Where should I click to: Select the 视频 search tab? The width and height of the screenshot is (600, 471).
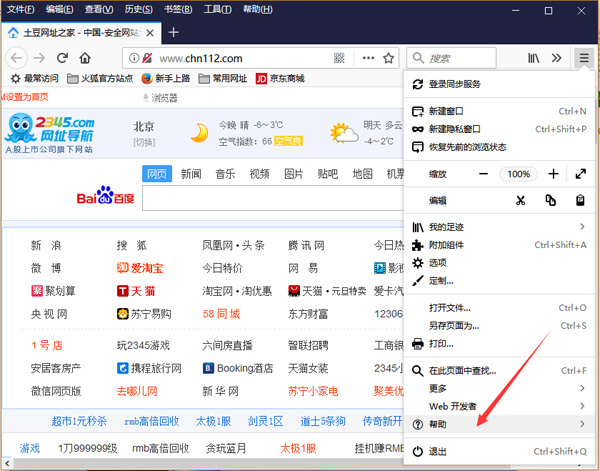pyautogui.click(x=259, y=174)
